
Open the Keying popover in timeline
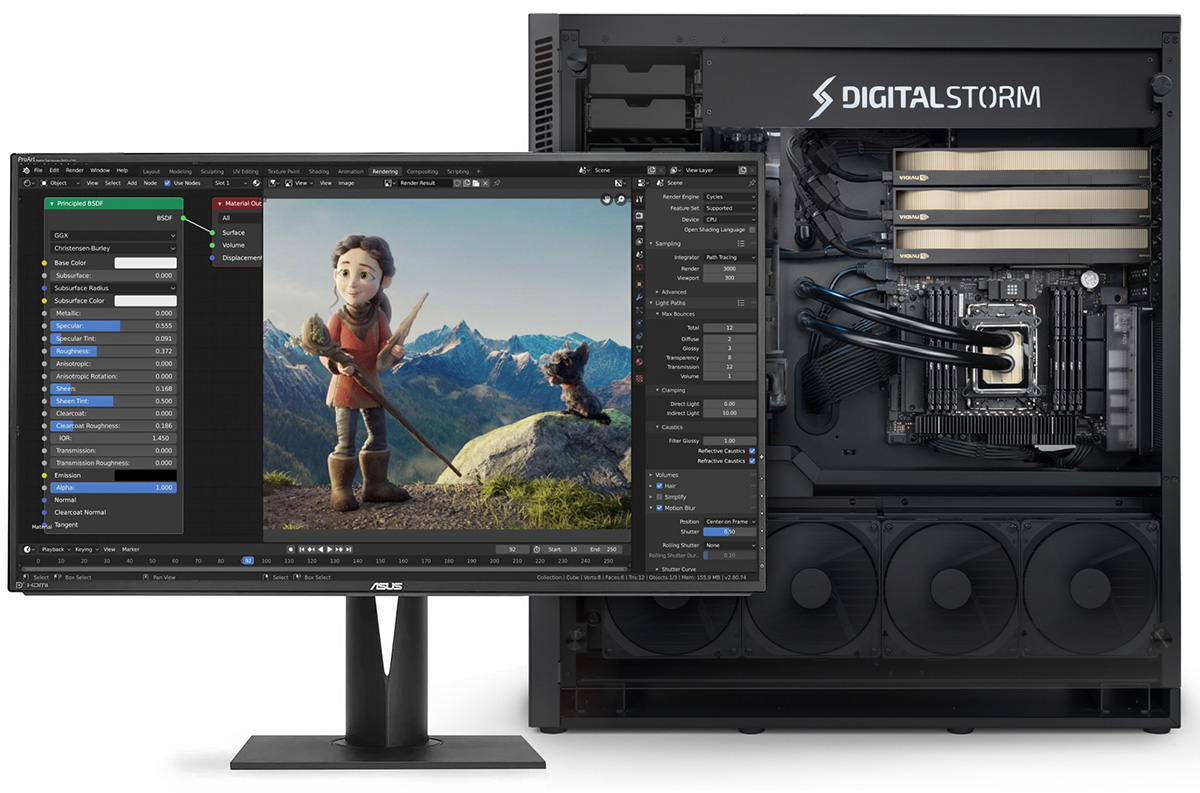point(87,549)
